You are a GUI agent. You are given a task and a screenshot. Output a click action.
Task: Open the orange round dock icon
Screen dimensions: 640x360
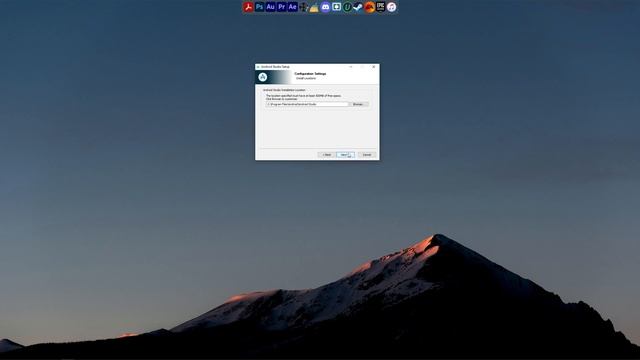369,7
